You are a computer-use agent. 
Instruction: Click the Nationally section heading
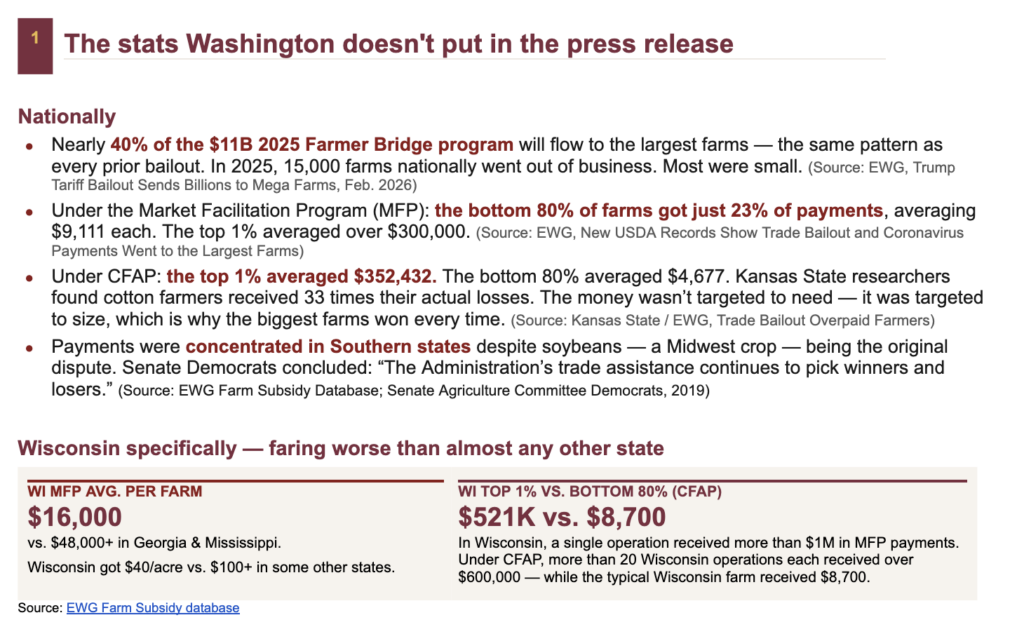67,116
